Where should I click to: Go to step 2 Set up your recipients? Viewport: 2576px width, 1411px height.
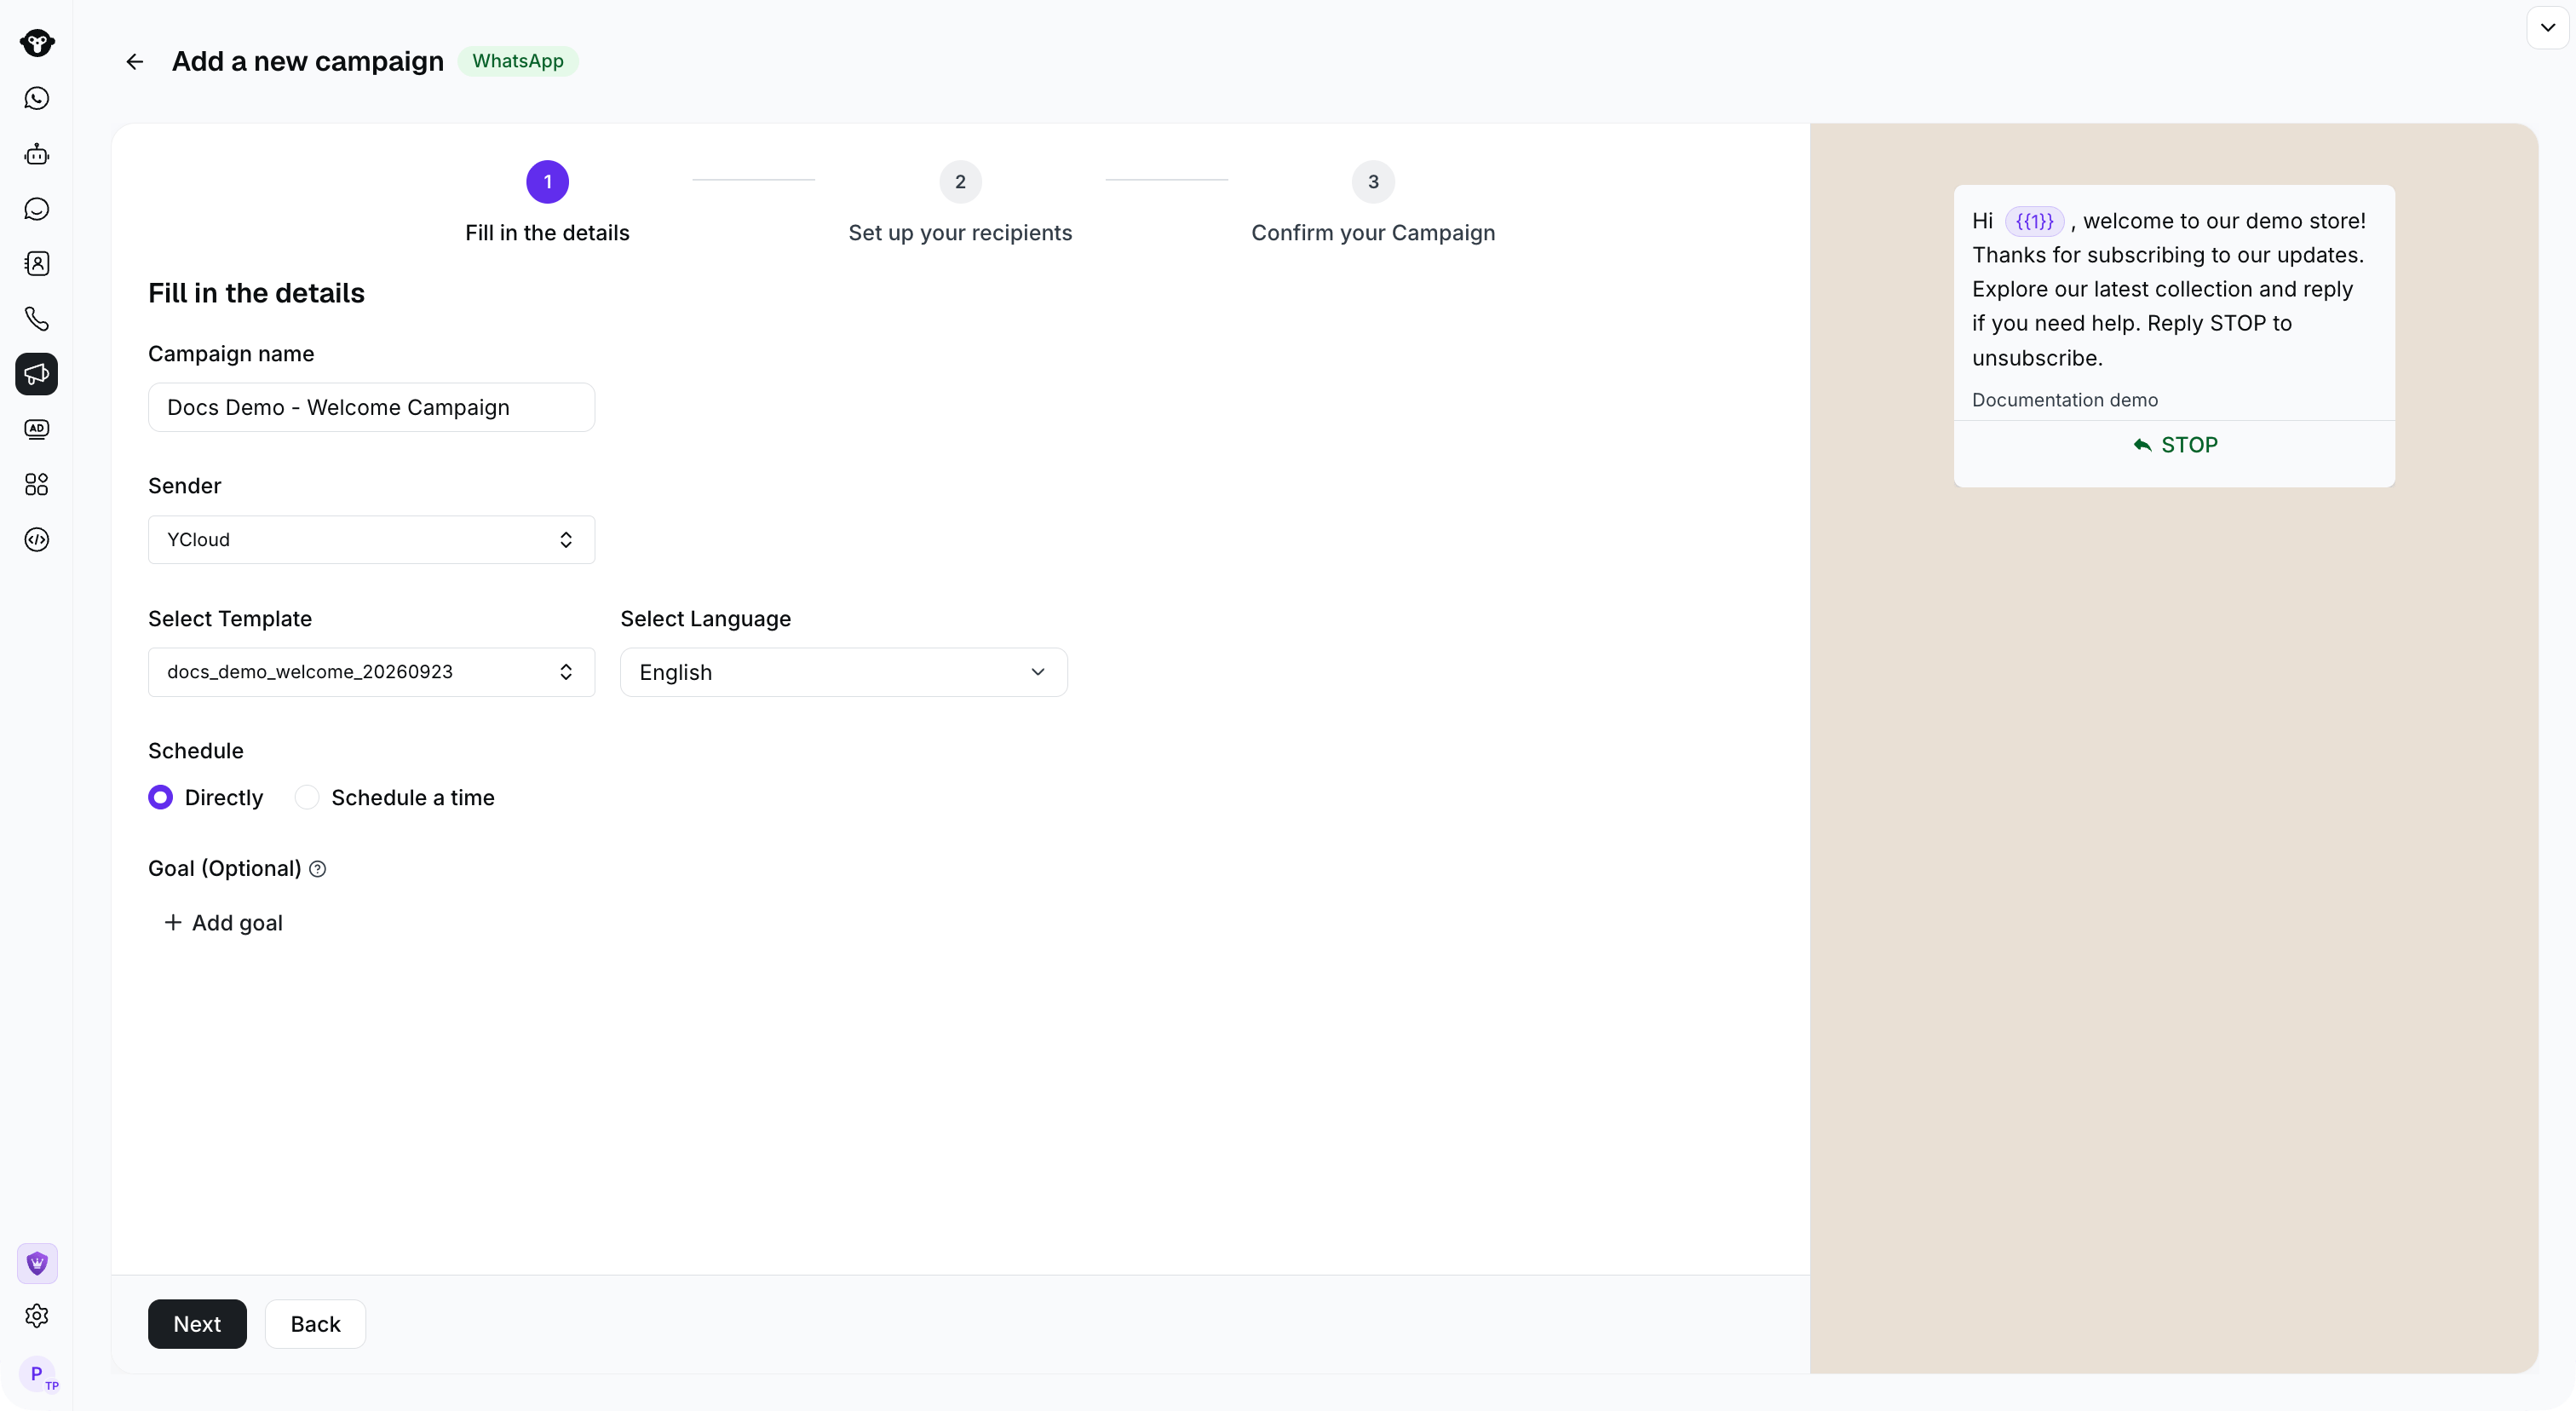click(960, 203)
